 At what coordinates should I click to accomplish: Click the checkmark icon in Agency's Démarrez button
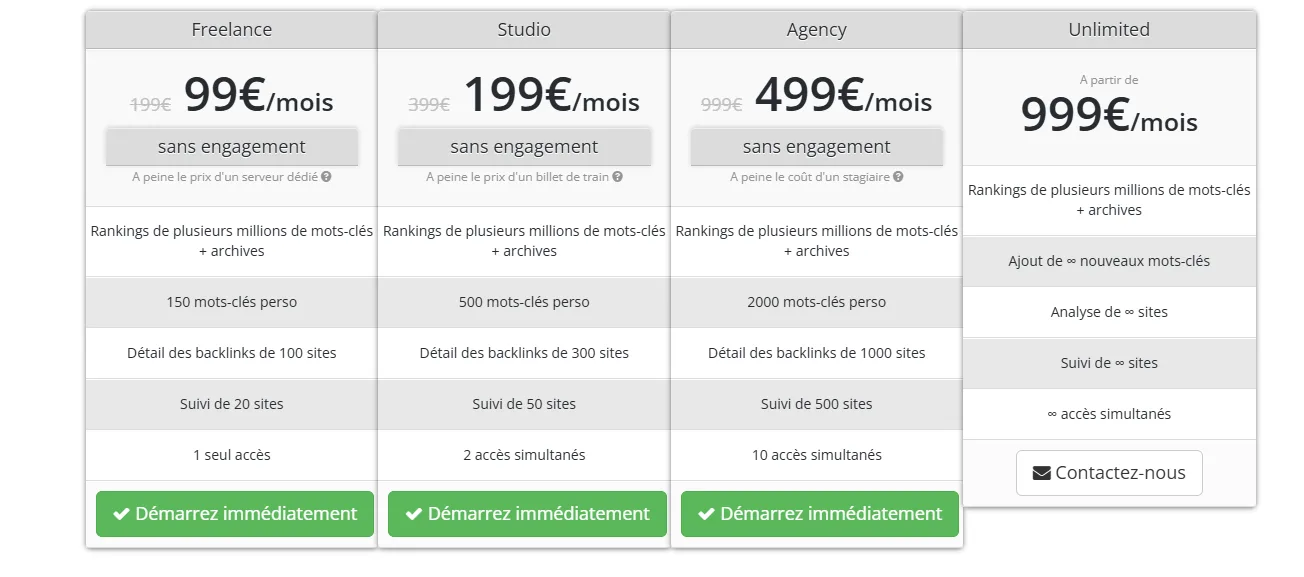coord(706,514)
